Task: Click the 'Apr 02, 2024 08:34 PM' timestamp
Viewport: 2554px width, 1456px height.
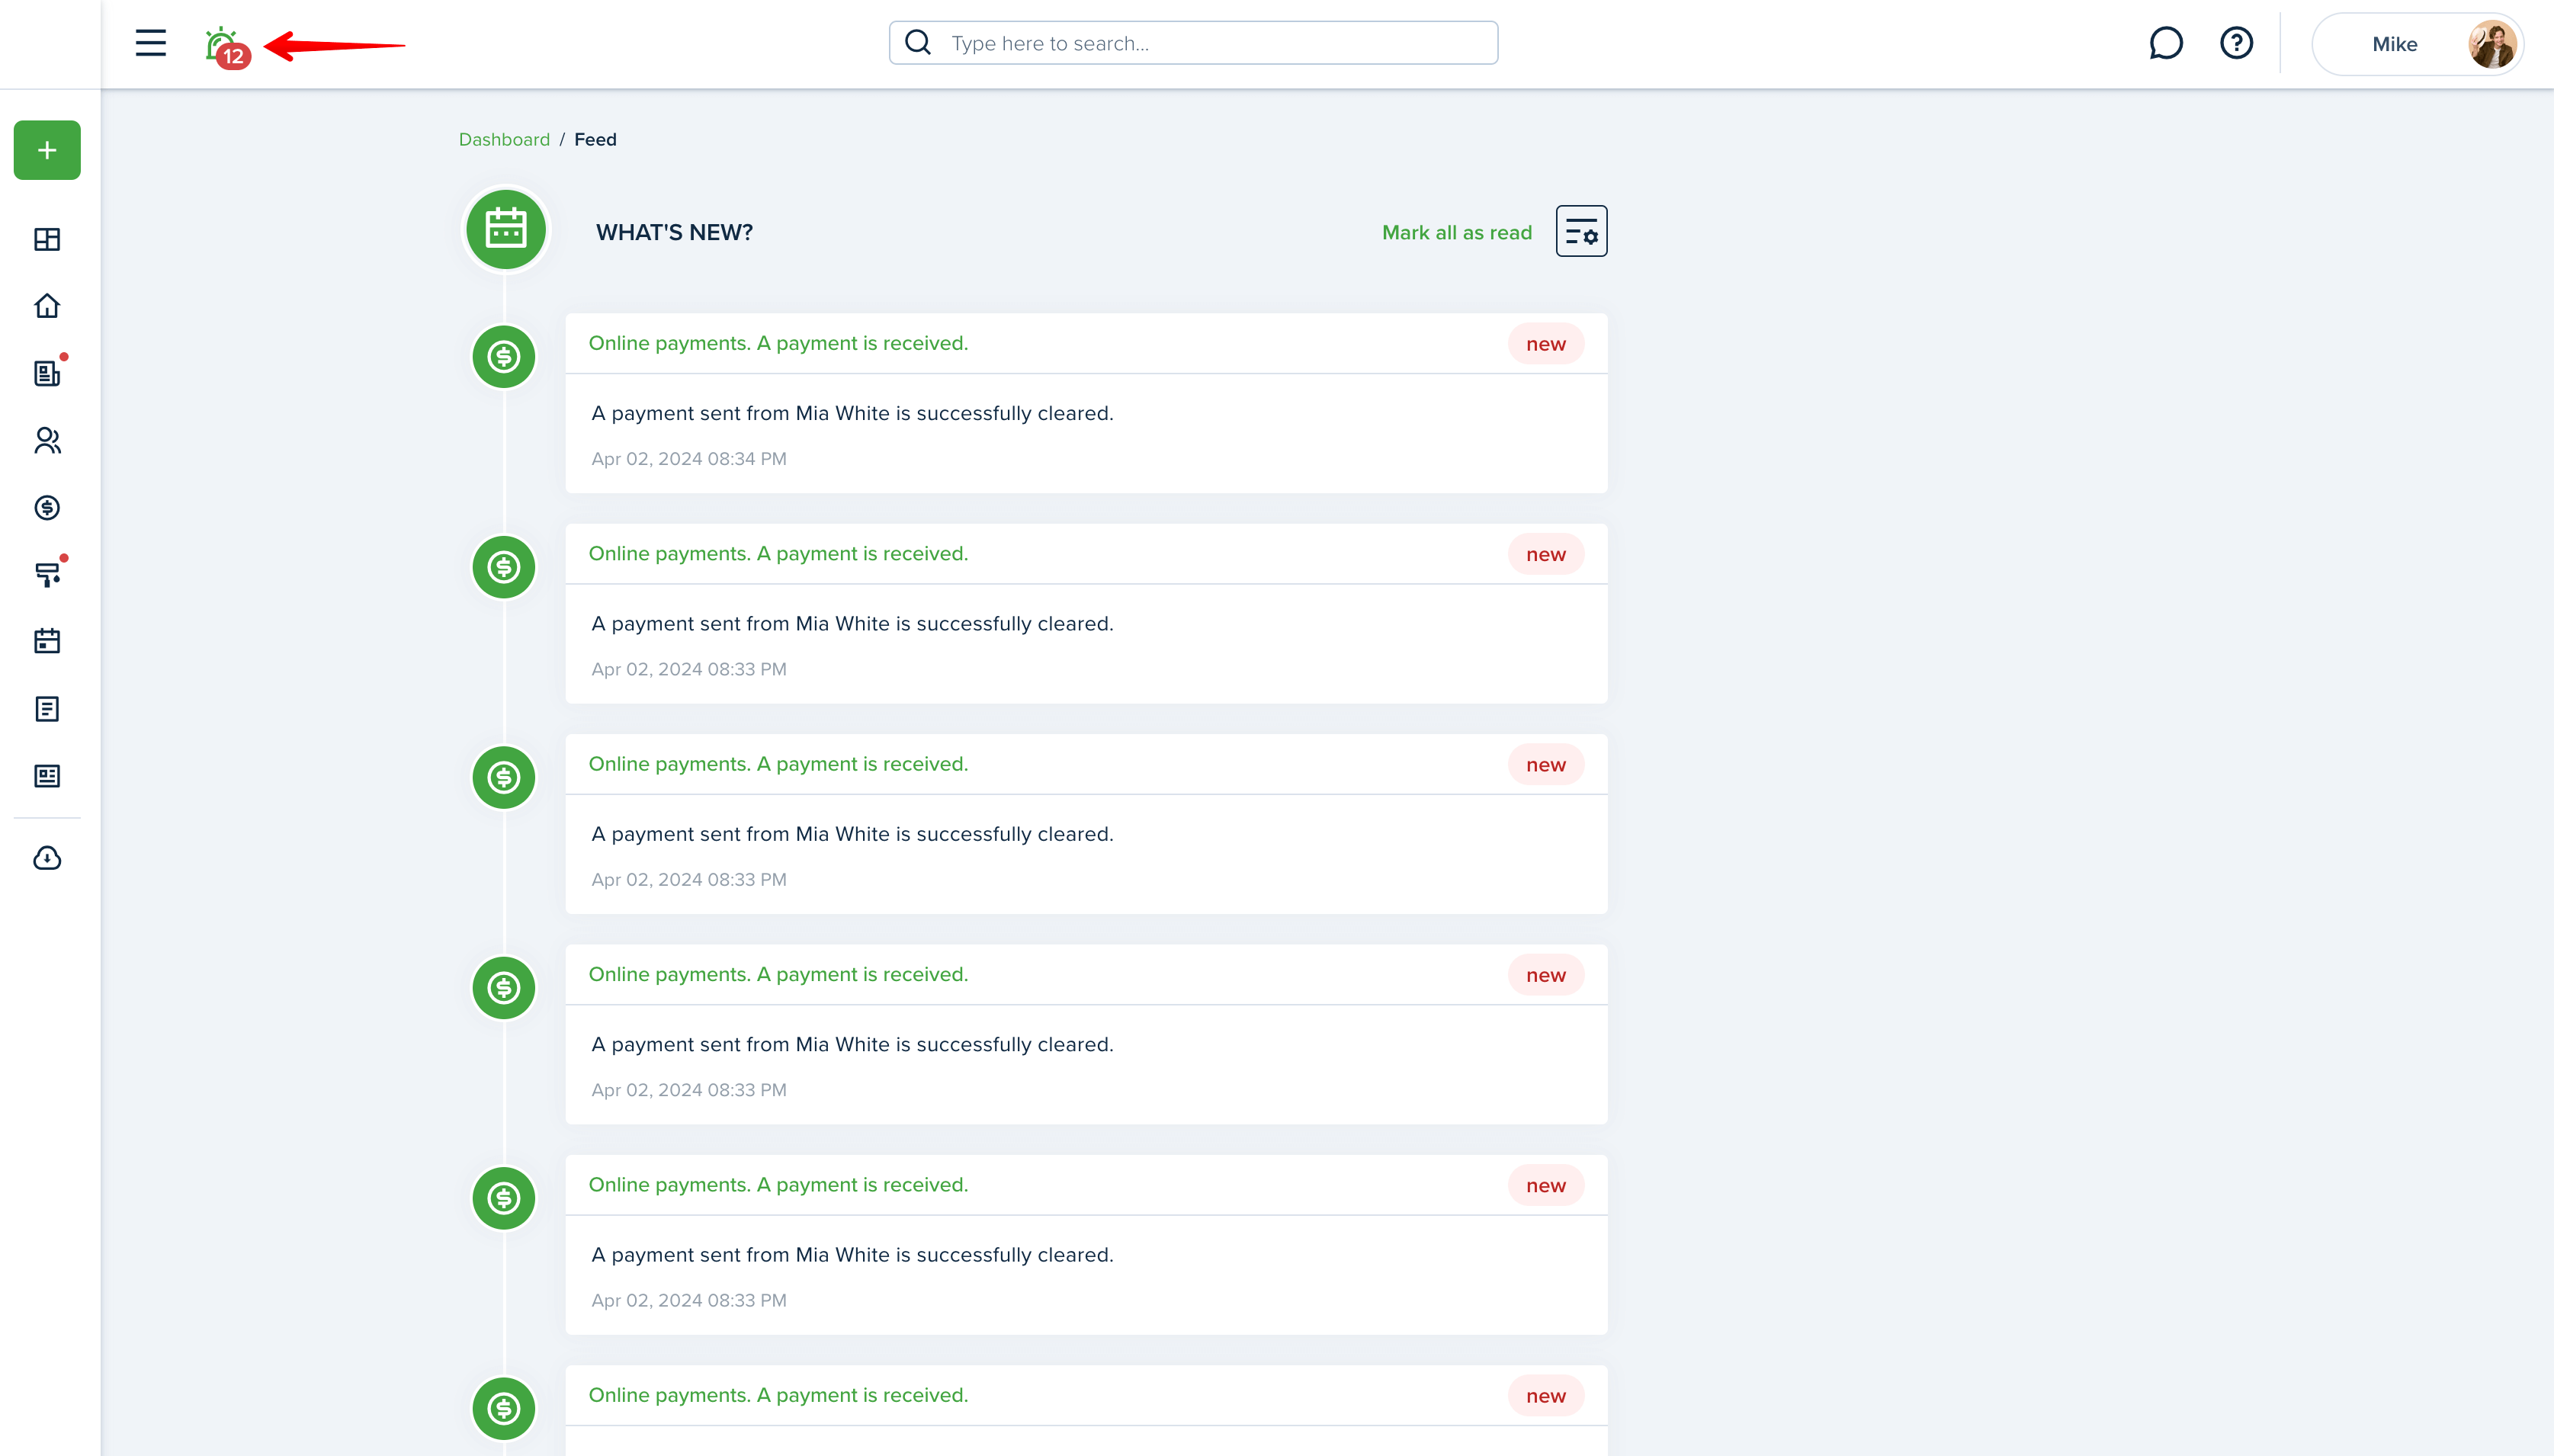Action: tap(689, 459)
